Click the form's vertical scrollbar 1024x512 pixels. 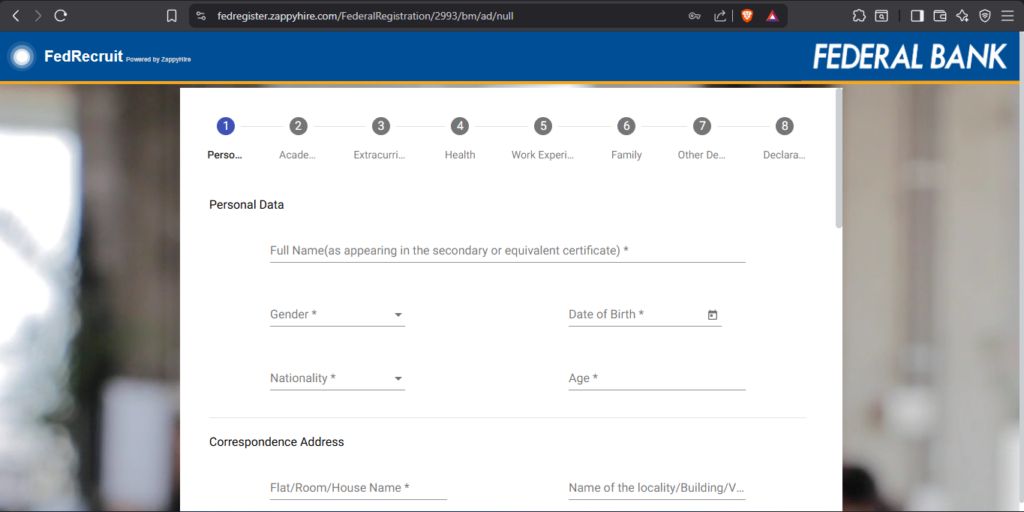[x=839, y=160]
